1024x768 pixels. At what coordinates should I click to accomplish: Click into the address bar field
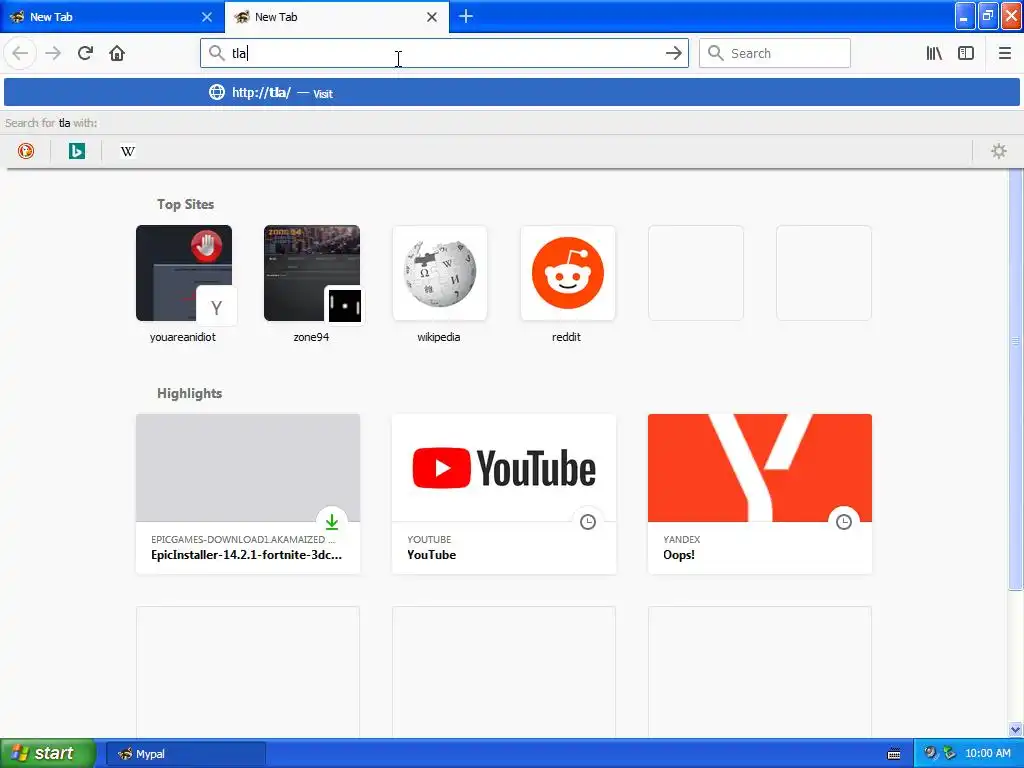[444, 54]
